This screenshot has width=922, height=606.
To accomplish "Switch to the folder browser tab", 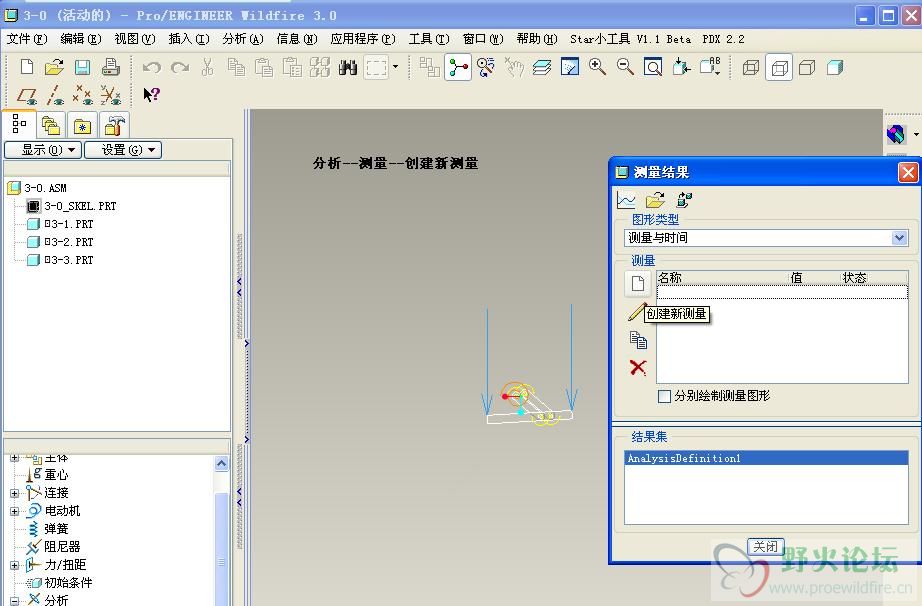I will pos(50,126).
